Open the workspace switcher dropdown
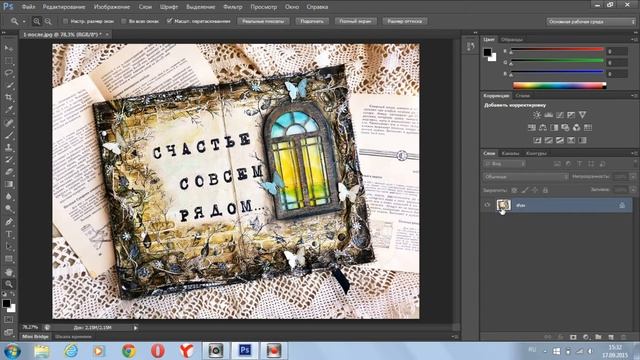The height and width of the screenshot is (360, 640). click(591, 22)
